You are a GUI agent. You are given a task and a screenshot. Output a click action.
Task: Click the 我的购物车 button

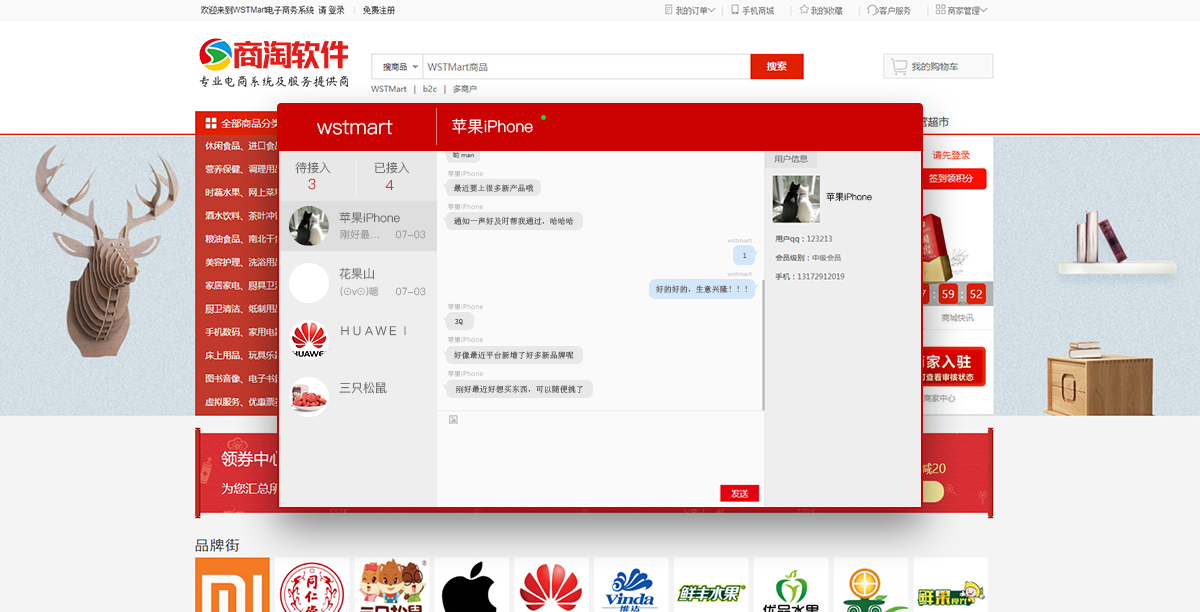[938, 67]
